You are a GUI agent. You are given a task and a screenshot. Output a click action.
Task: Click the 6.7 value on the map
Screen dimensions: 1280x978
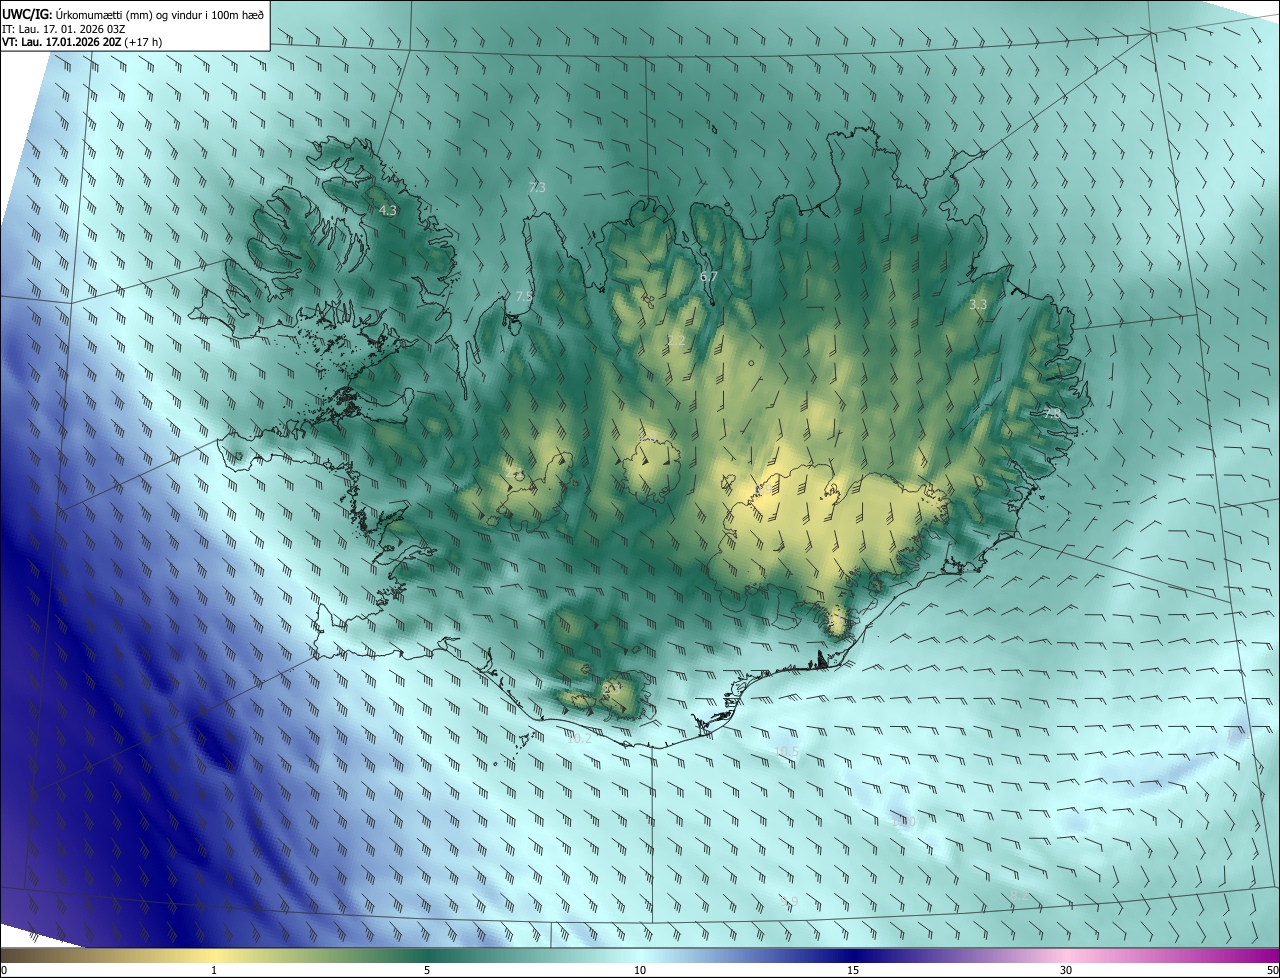709,276
